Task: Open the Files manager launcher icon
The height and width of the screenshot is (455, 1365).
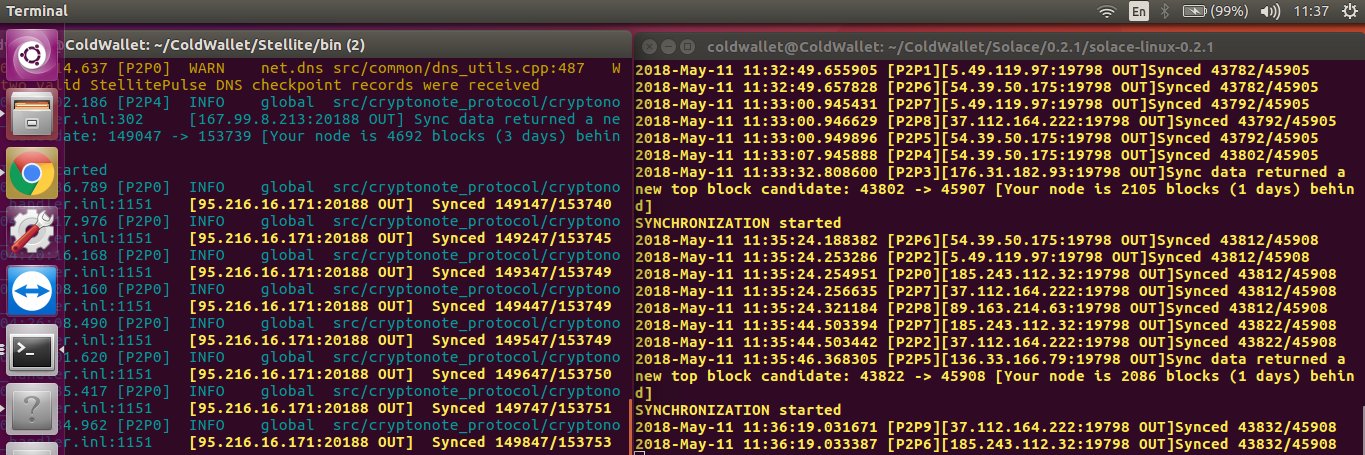Action: [31, 112]
